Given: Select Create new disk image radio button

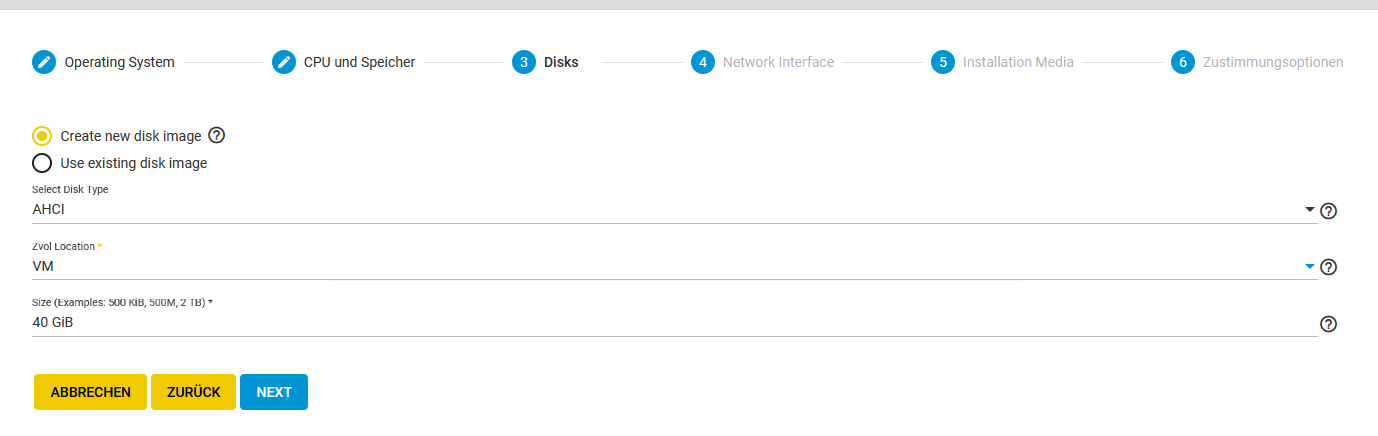Looking at the screenshot, I should (42, 136).
